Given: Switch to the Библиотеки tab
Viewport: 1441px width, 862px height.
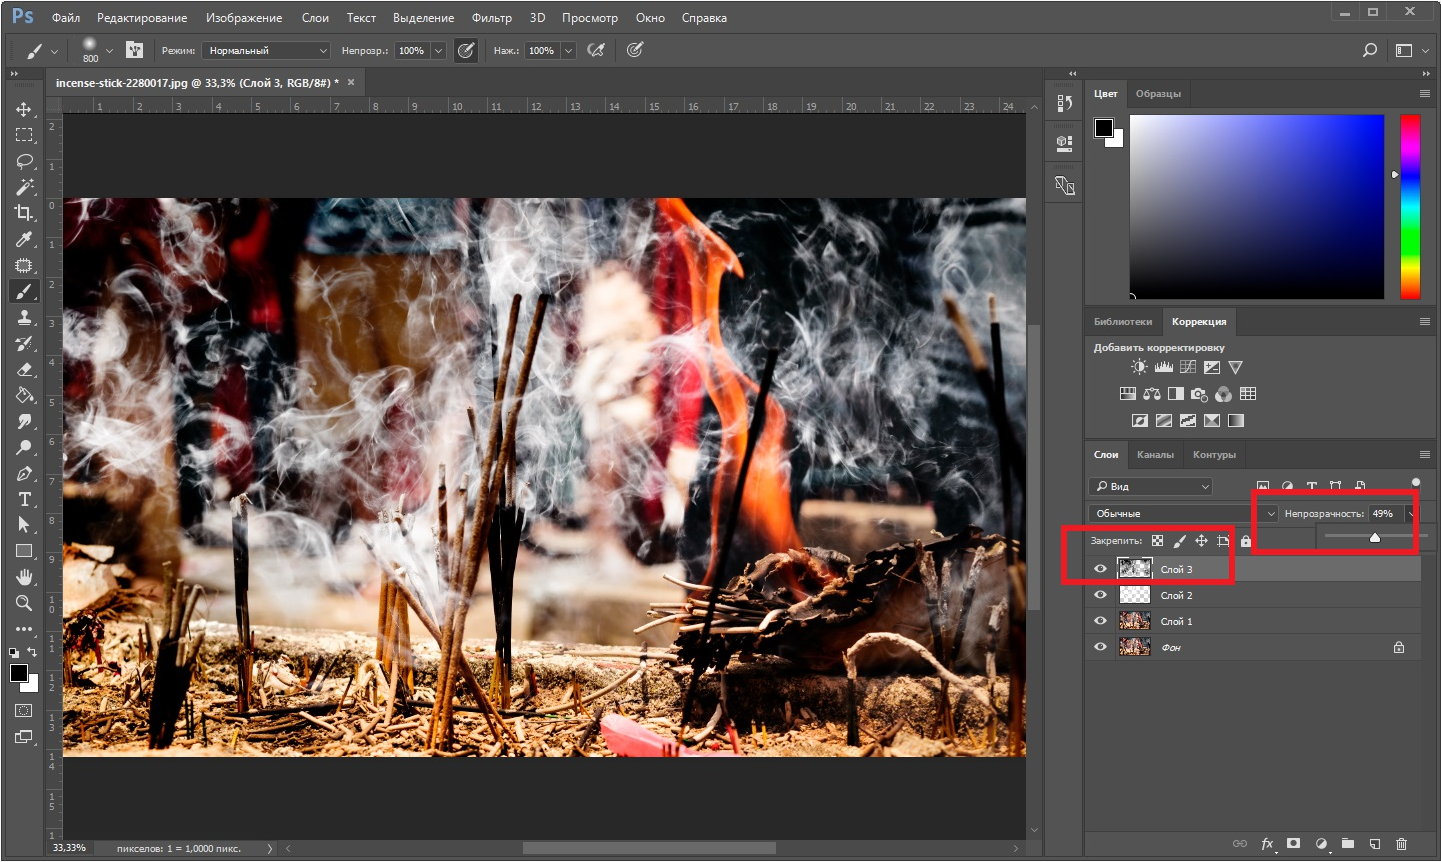Looking at the screenshot, I should (x=1123, y=322).
